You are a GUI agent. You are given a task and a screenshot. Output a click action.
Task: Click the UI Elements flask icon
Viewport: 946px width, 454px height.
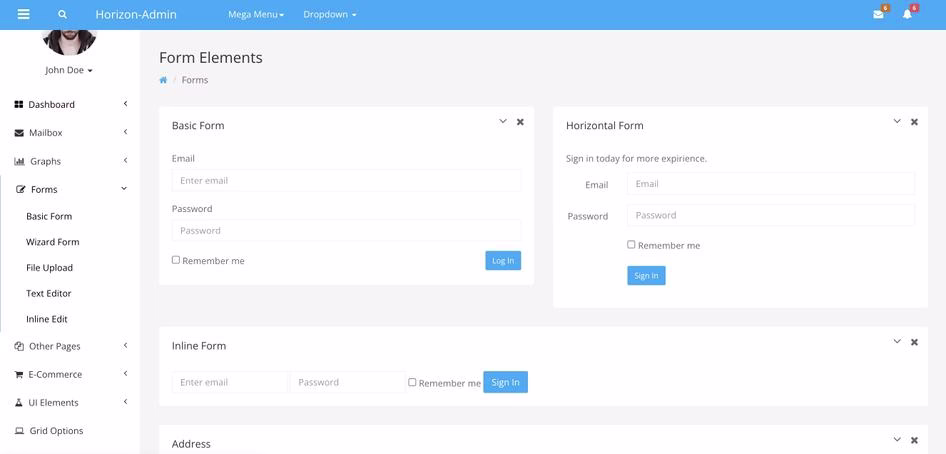pyautogui.click(x=19, y=402)
